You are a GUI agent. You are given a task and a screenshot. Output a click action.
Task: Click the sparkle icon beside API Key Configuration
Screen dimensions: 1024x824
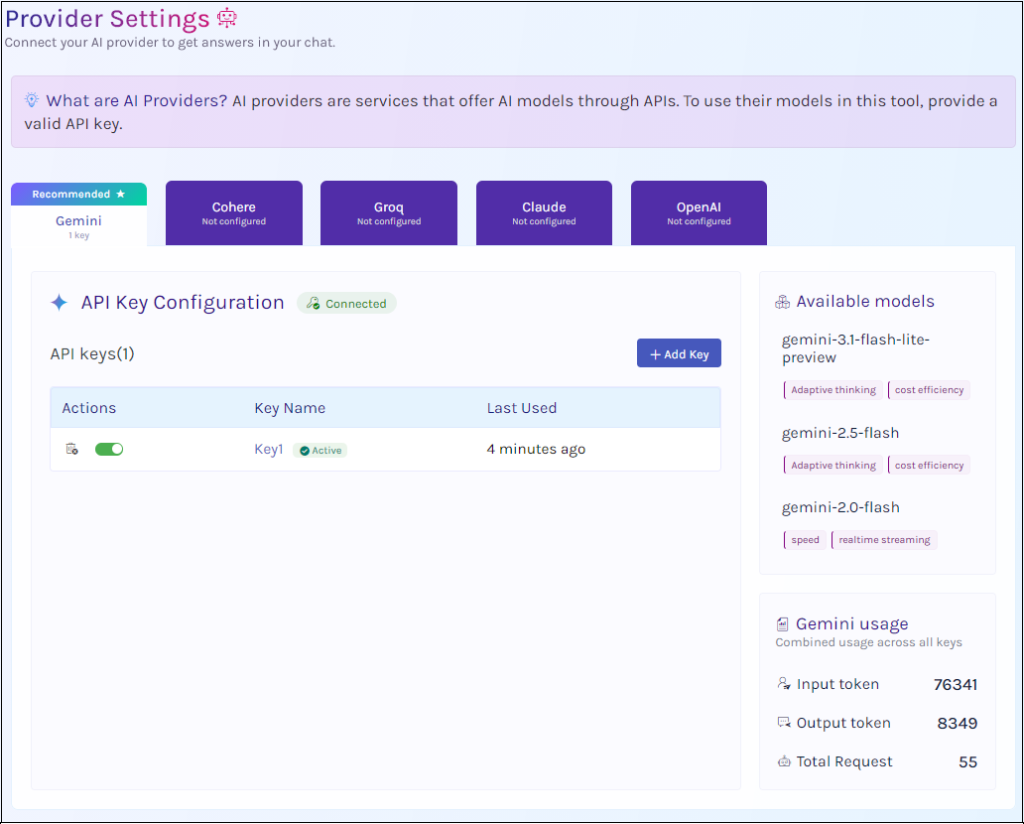pos(59,302)
